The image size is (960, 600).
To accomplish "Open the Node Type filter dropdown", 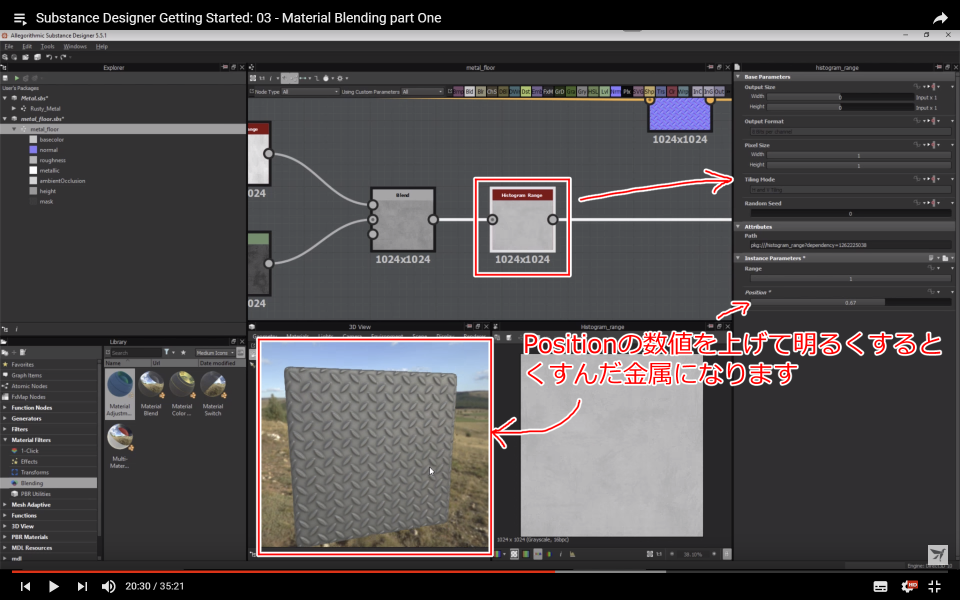I will point(310,92).
